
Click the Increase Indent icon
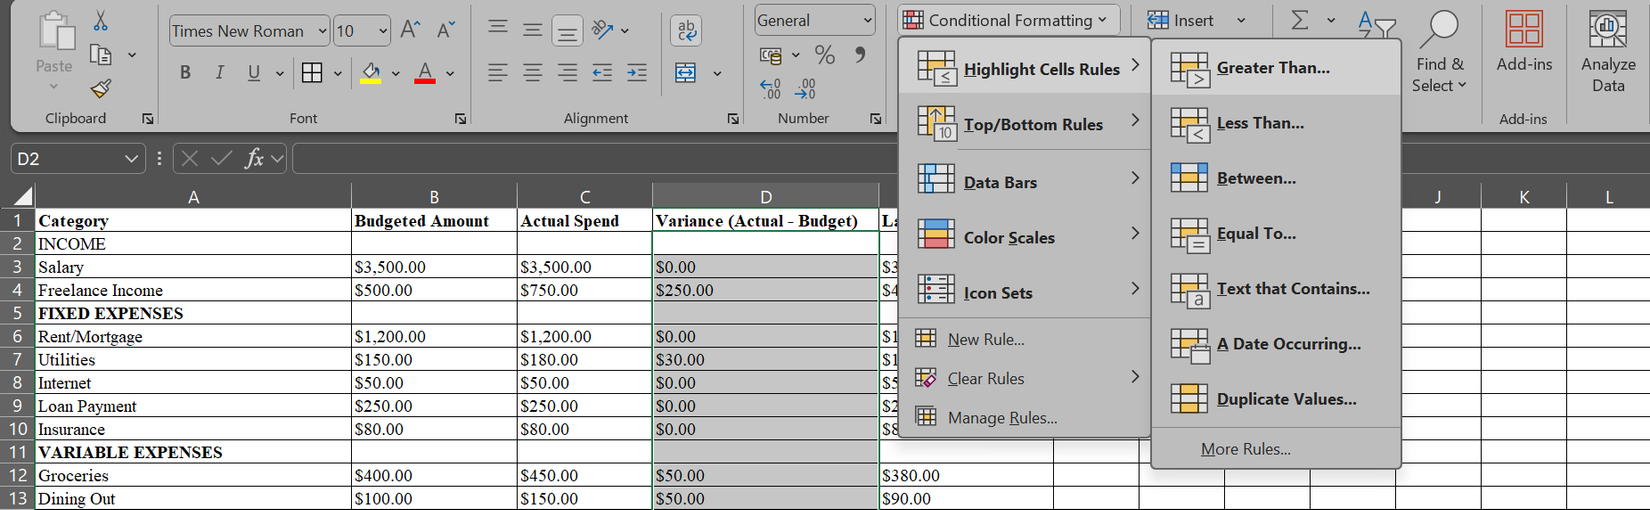click(x=637, y=72)
